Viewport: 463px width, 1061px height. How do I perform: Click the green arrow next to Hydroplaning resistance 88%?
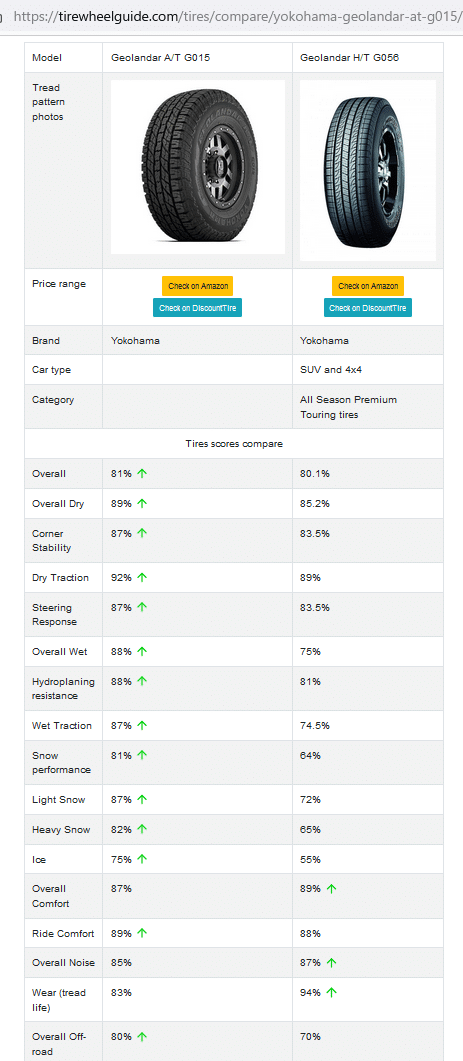[142, 681]
